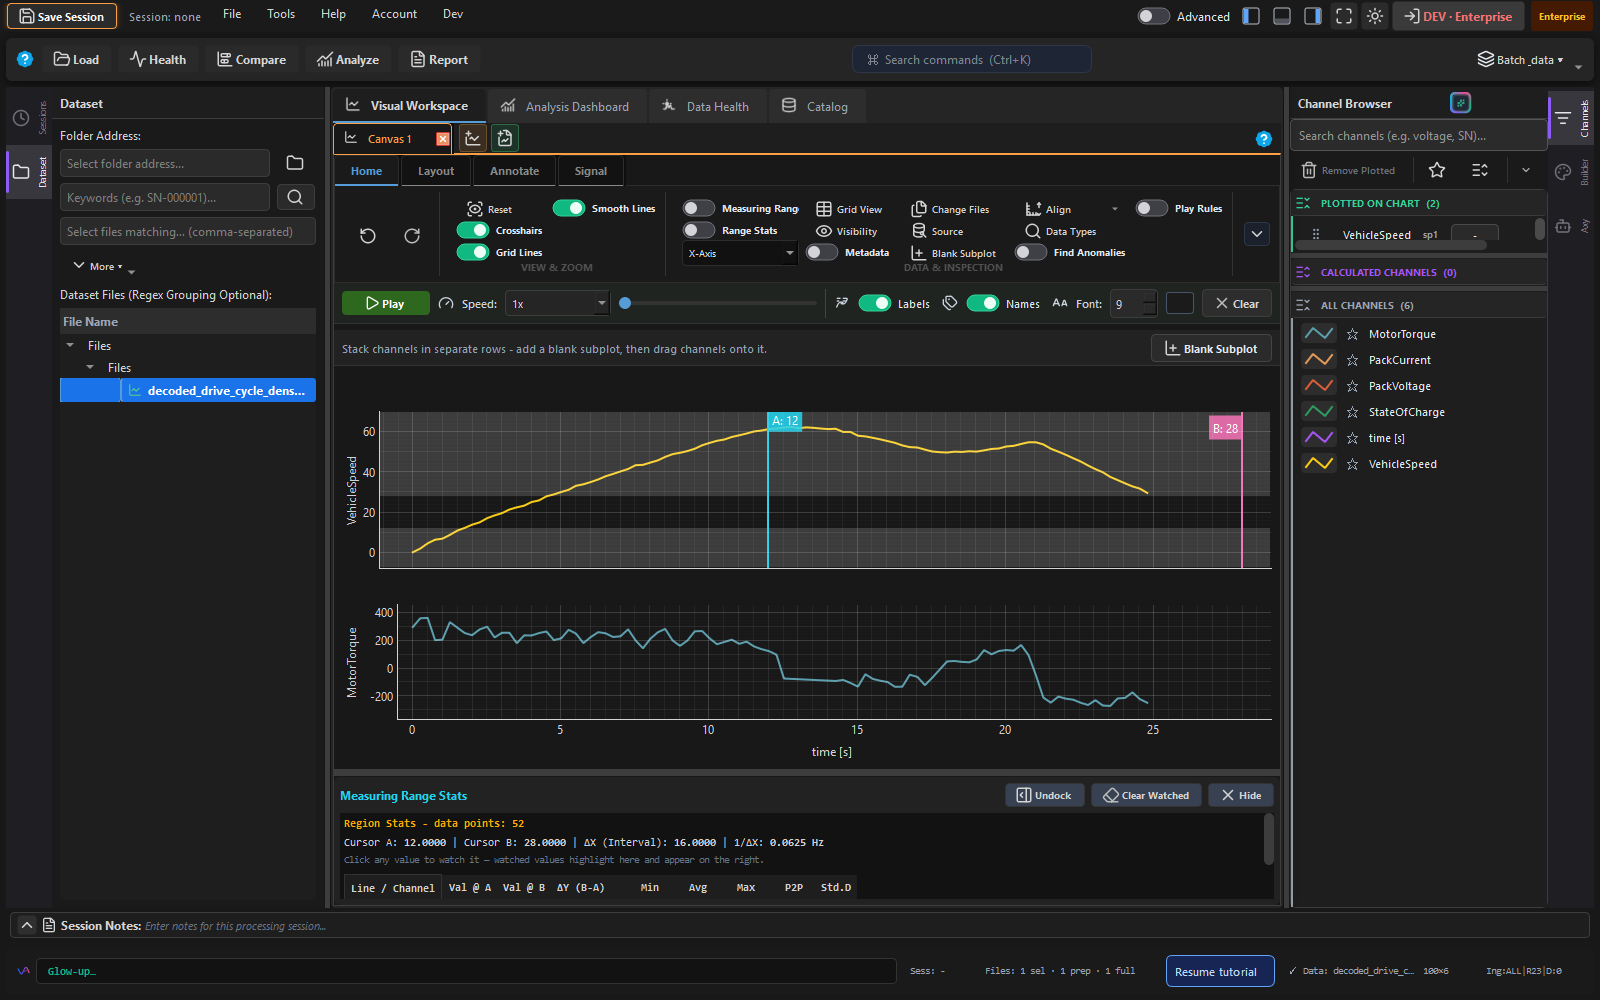
Task: Switch to the Catalog tab
Action: pos(815,106)
